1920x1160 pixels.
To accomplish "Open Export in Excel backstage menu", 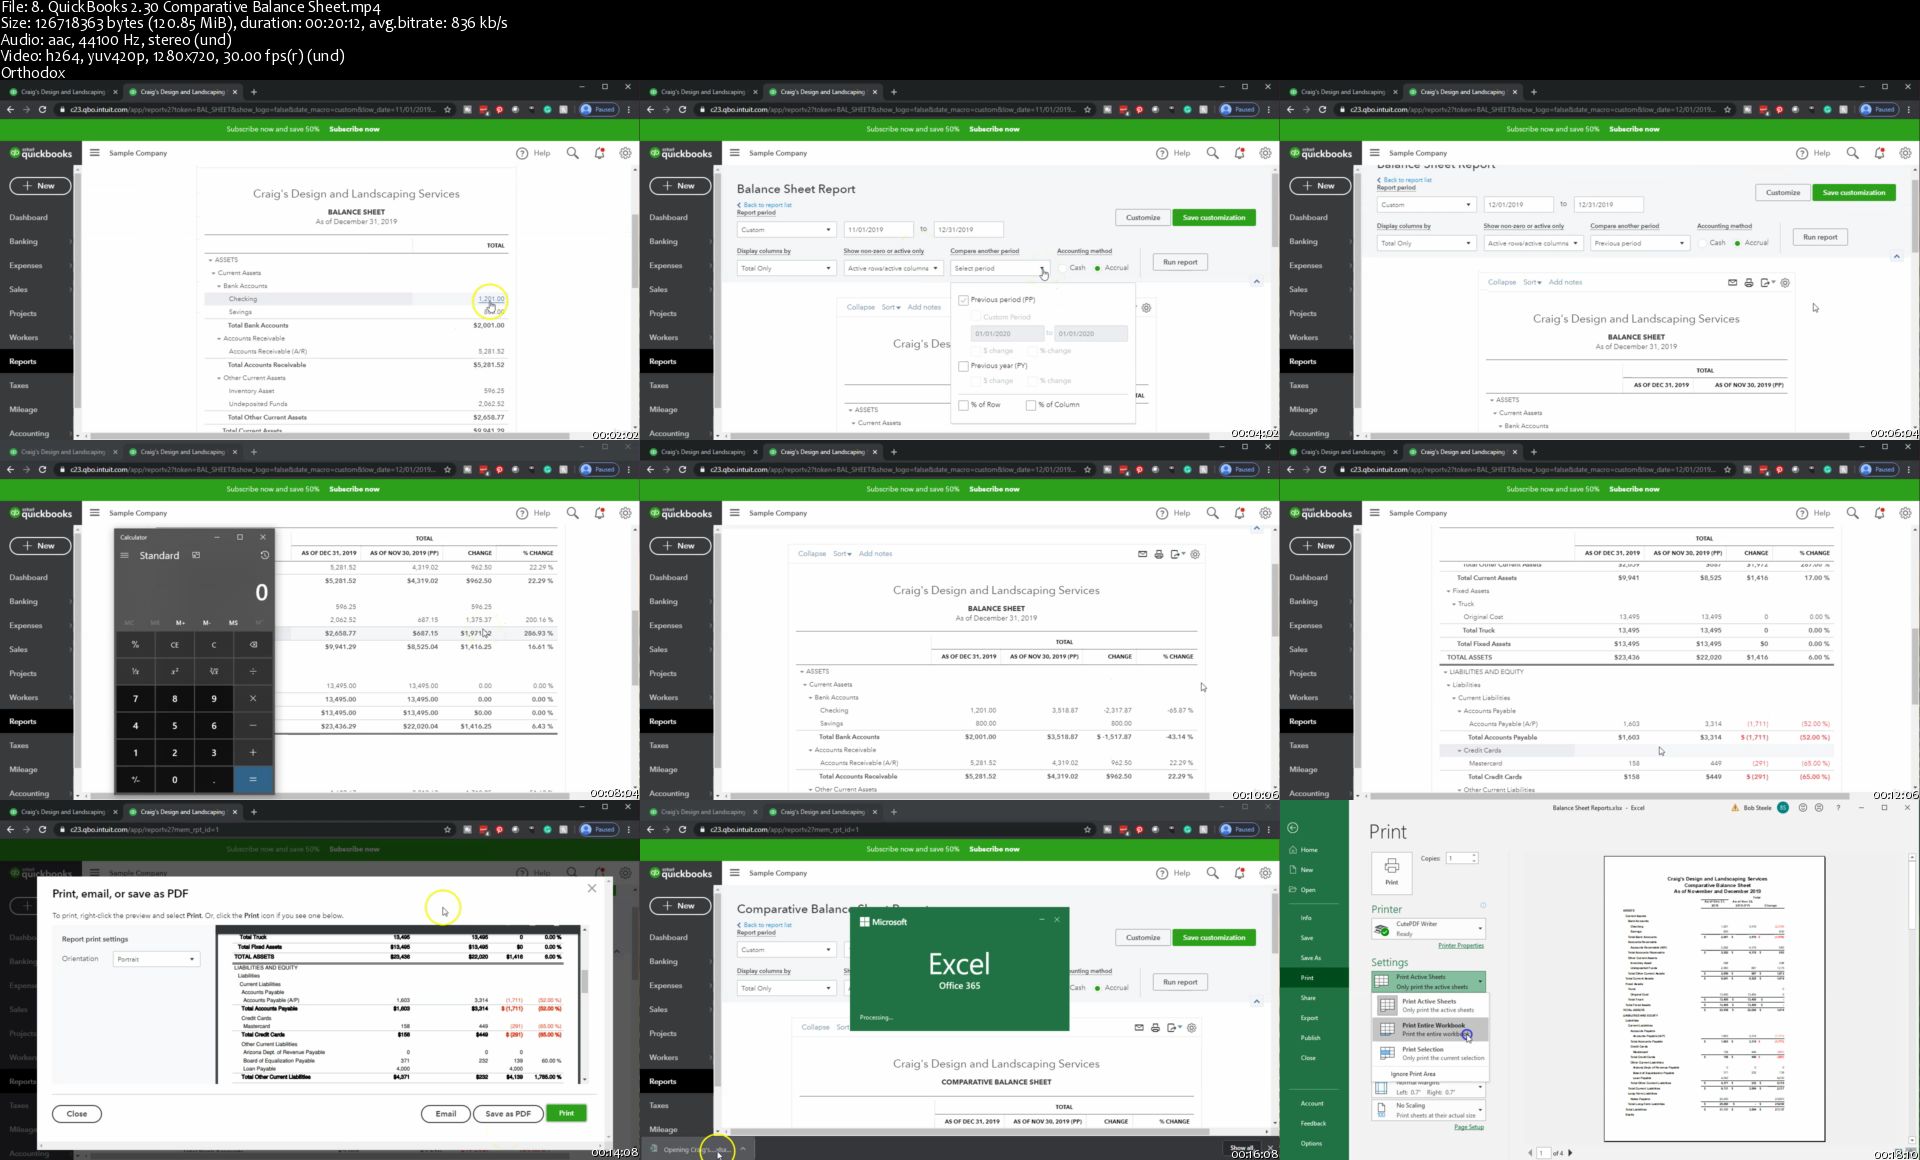I will point(1309,1018).
